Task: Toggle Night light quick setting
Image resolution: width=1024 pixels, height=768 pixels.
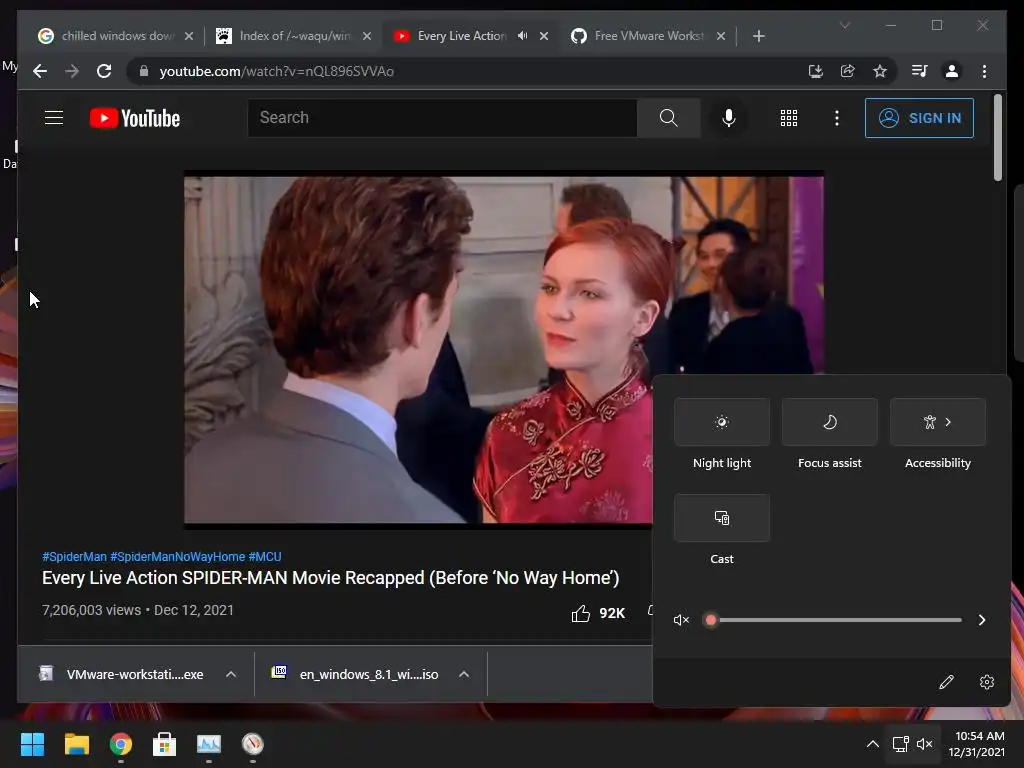Action: pos(722,422)
